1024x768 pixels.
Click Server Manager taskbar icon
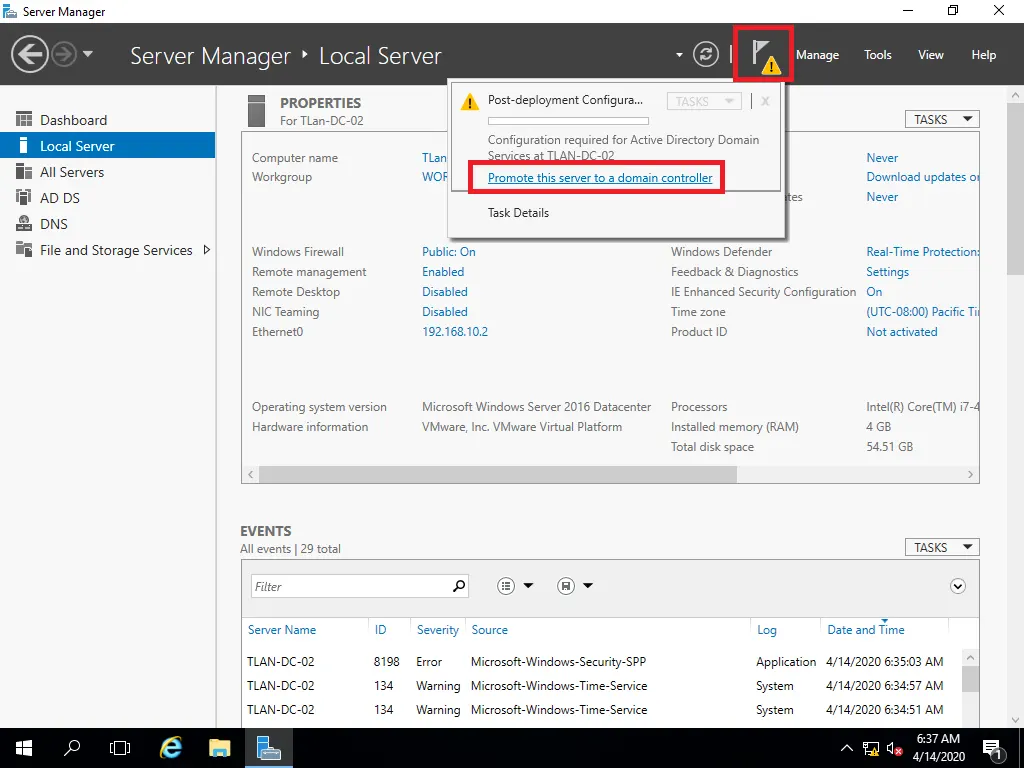click(x=268, y=748)
